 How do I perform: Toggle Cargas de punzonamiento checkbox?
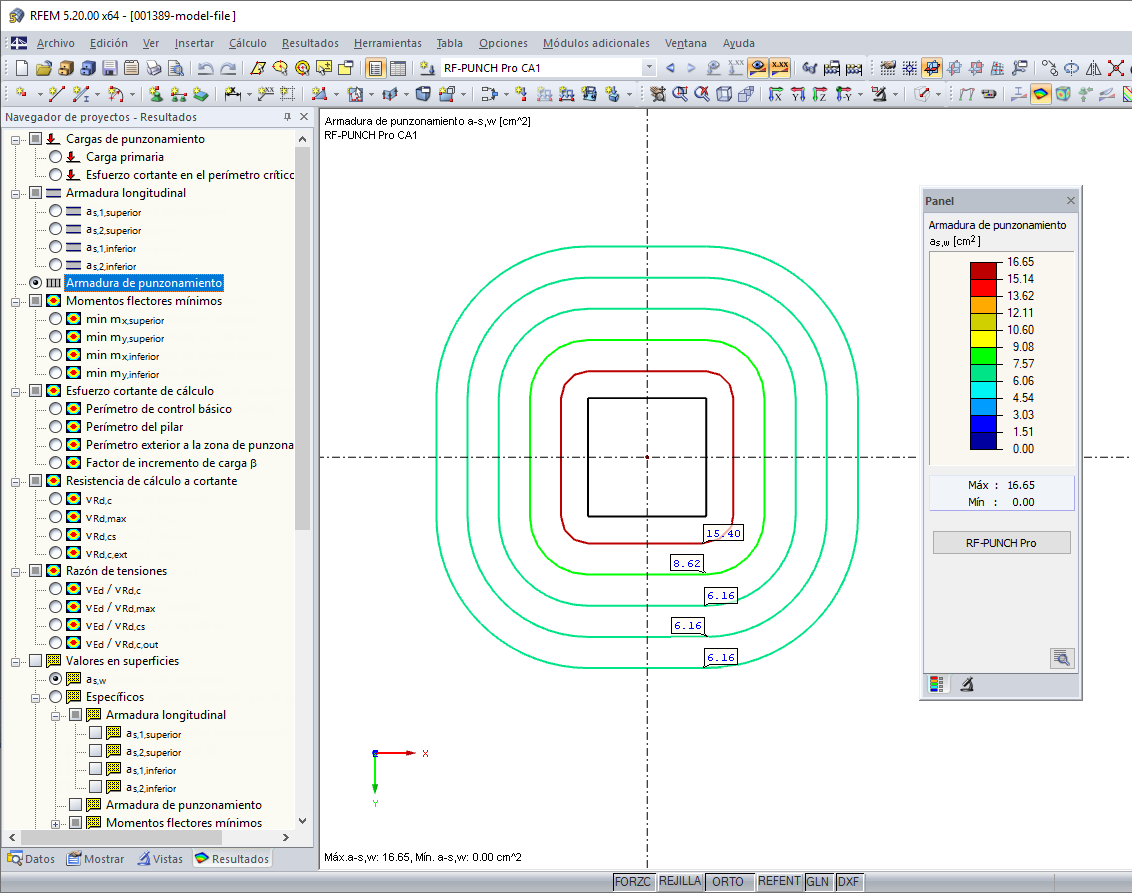[x=35, y=139]
